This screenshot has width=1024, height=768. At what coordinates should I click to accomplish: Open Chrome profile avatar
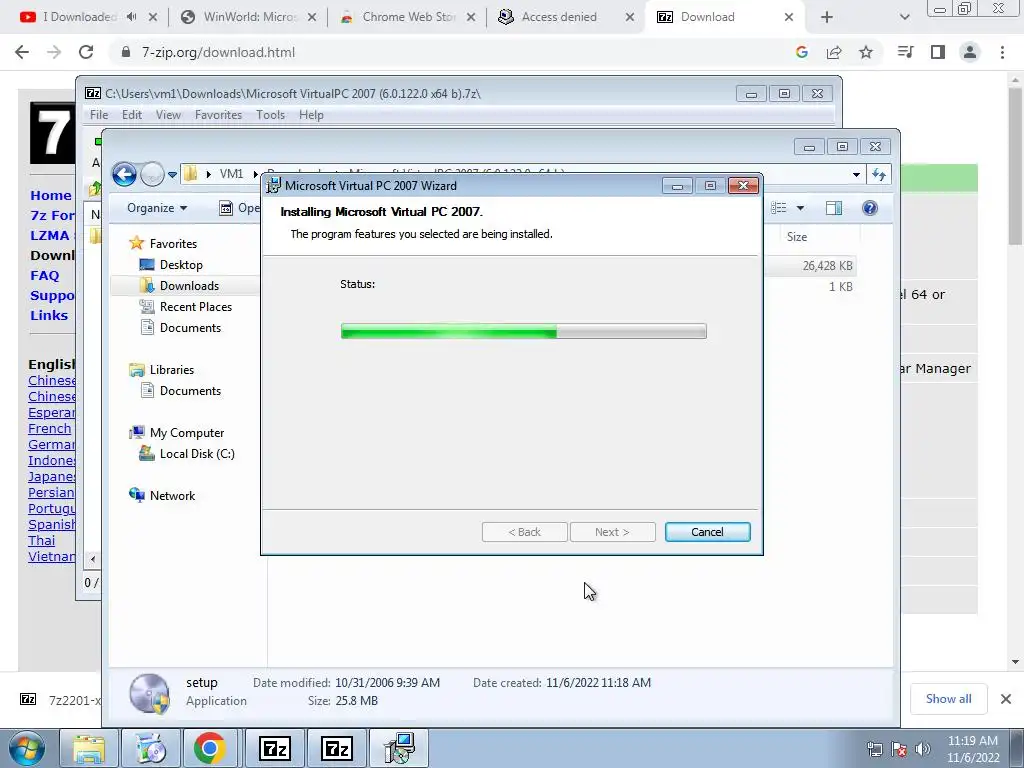coord(970,52)
